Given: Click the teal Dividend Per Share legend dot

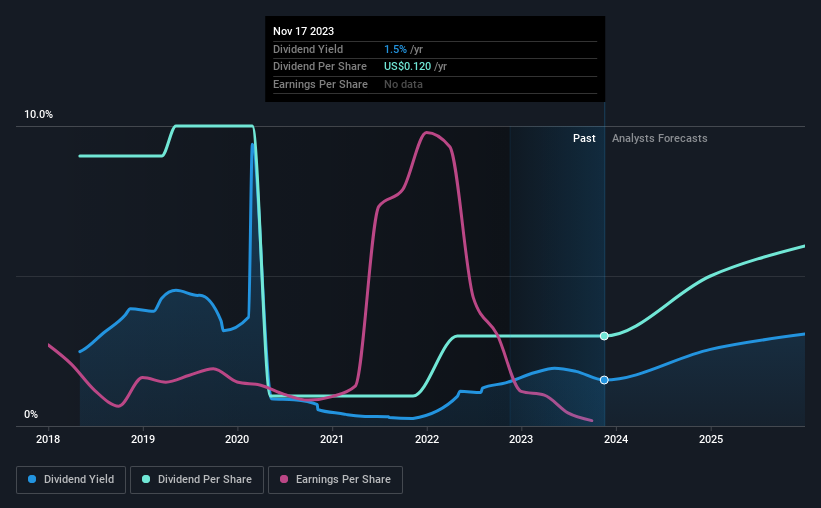Looking at the screenshot, I should (x=146, y=479).
